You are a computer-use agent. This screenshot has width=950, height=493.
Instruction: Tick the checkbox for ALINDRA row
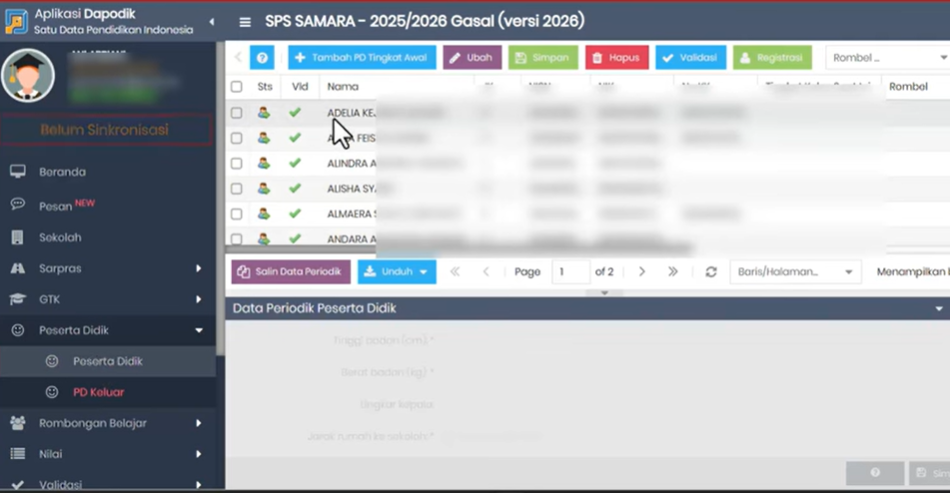(x=236, y=164)
